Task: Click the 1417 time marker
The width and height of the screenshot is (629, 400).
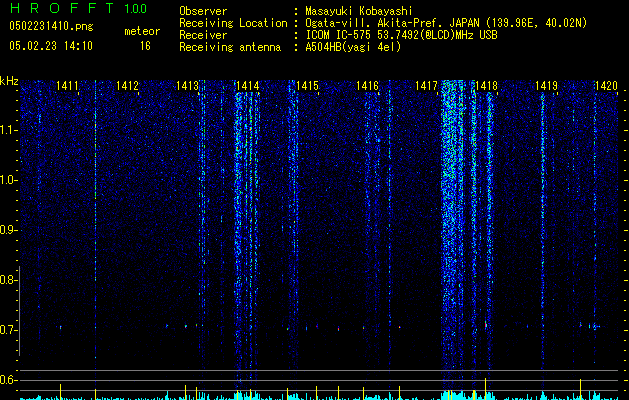Action: [426, 86]
